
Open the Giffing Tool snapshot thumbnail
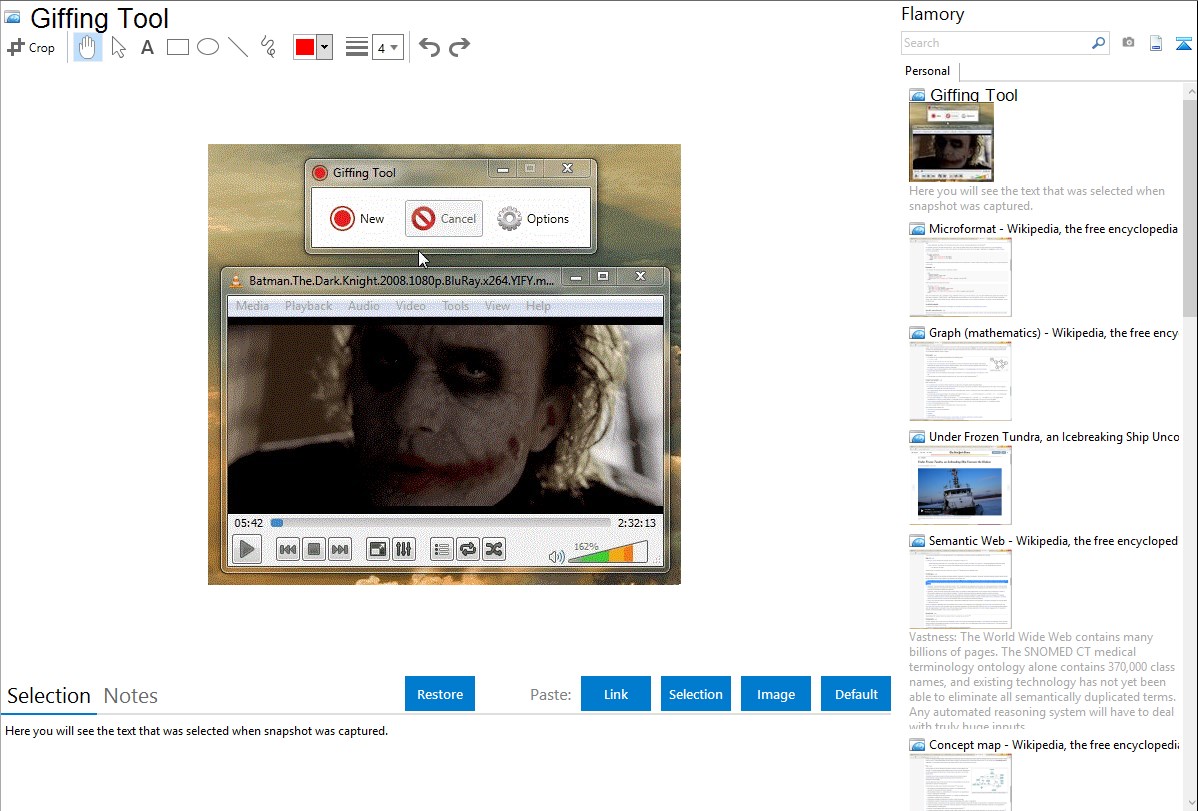951,143
